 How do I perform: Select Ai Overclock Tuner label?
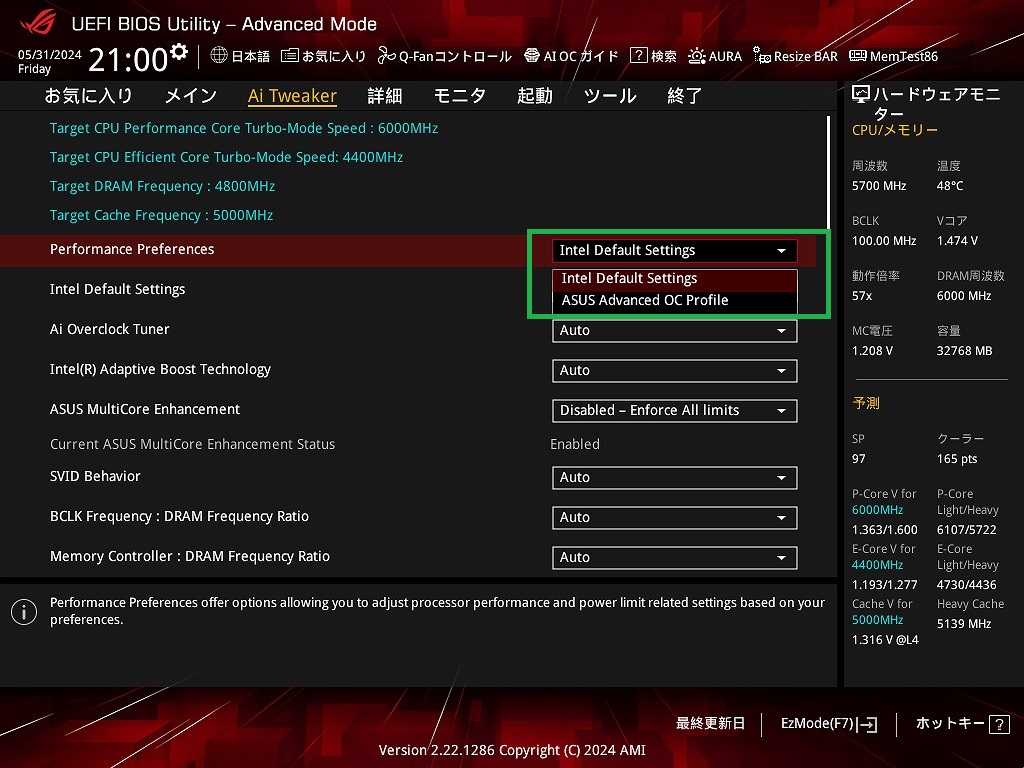tap(110, 329)
